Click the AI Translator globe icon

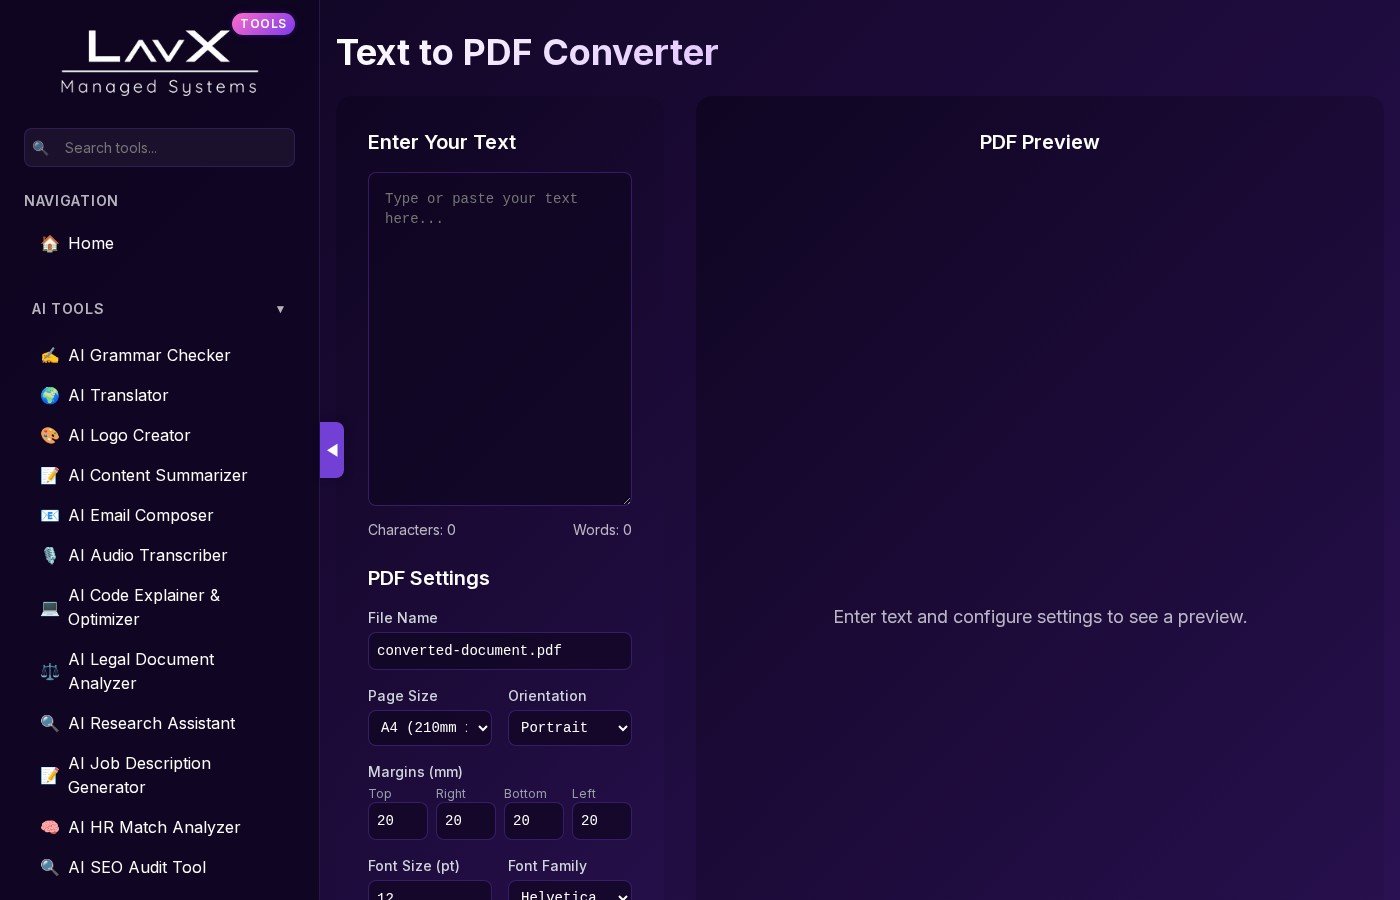49,396
